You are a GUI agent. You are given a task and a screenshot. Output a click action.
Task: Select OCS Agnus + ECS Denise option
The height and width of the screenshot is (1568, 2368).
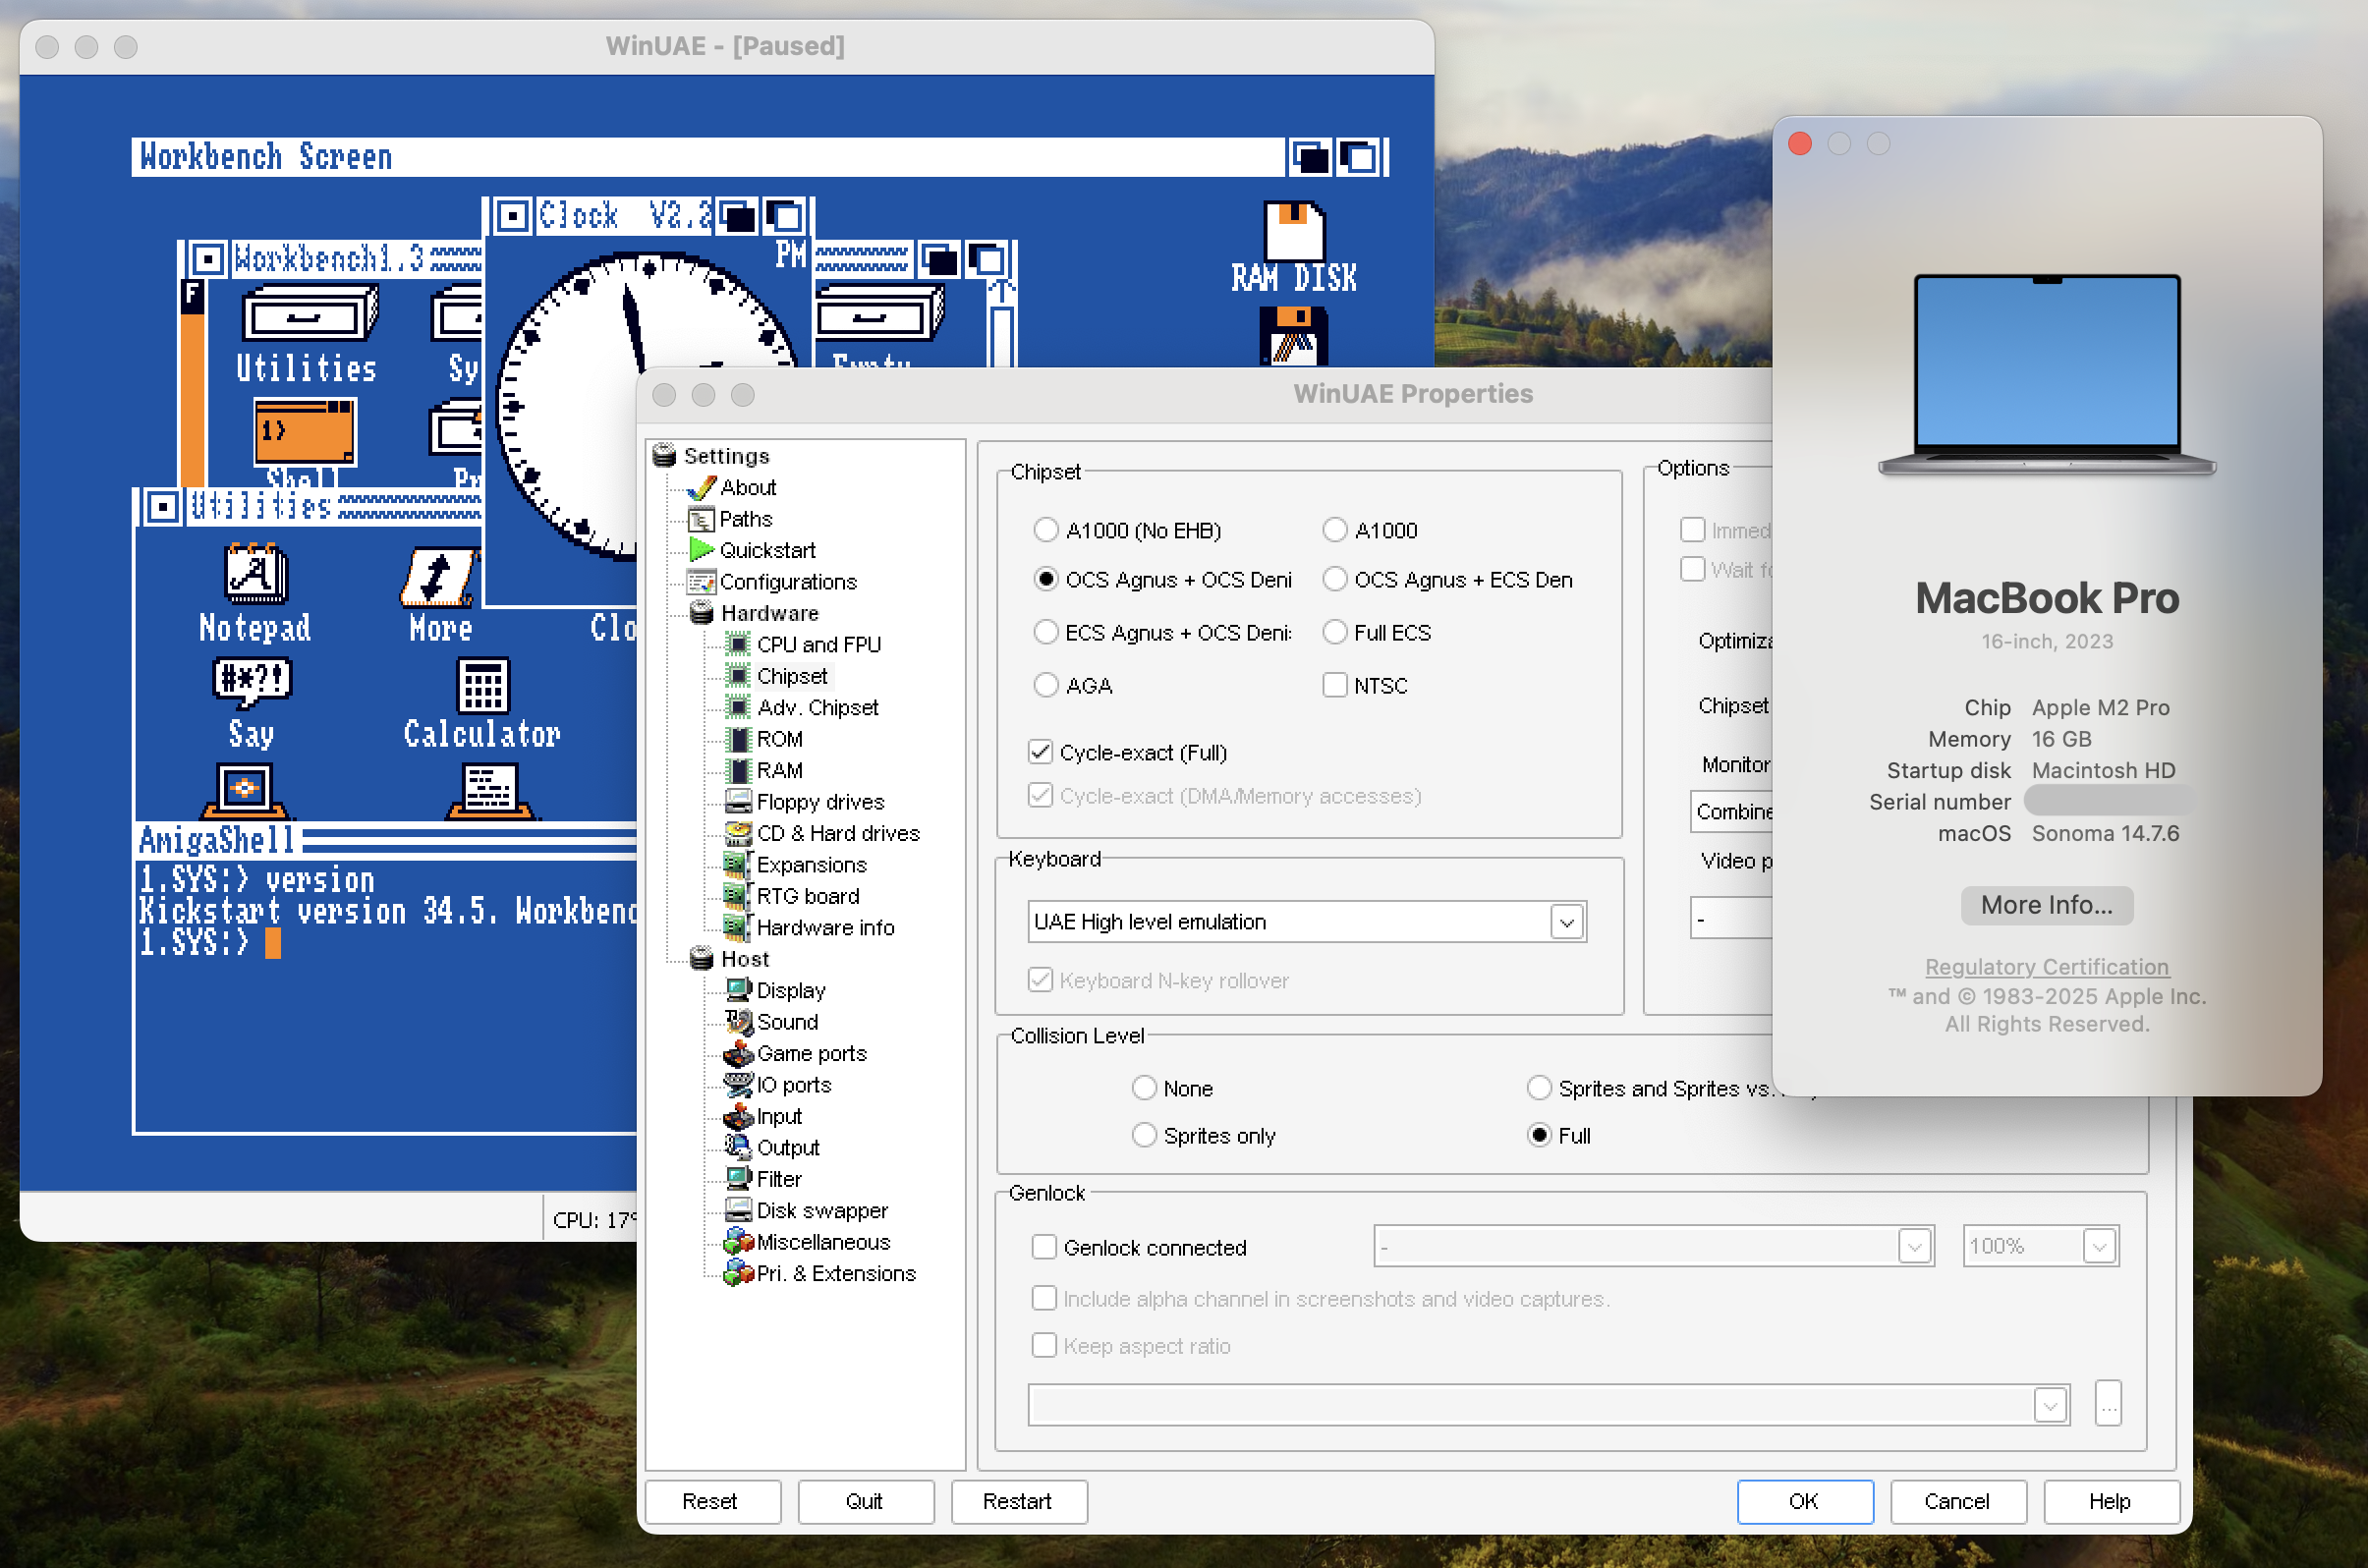tap(1335, 579)
